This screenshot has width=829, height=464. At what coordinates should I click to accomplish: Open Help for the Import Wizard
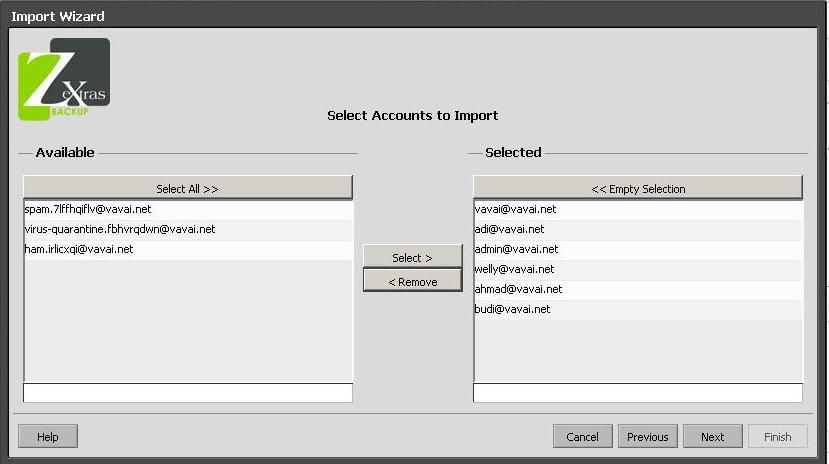point(48,437)
